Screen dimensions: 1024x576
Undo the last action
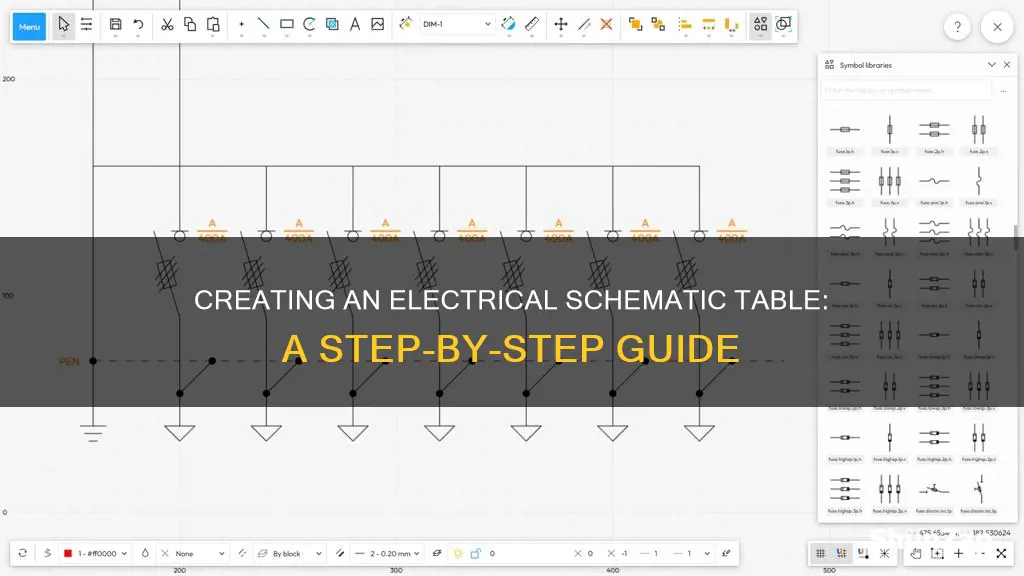pos(138,25)
